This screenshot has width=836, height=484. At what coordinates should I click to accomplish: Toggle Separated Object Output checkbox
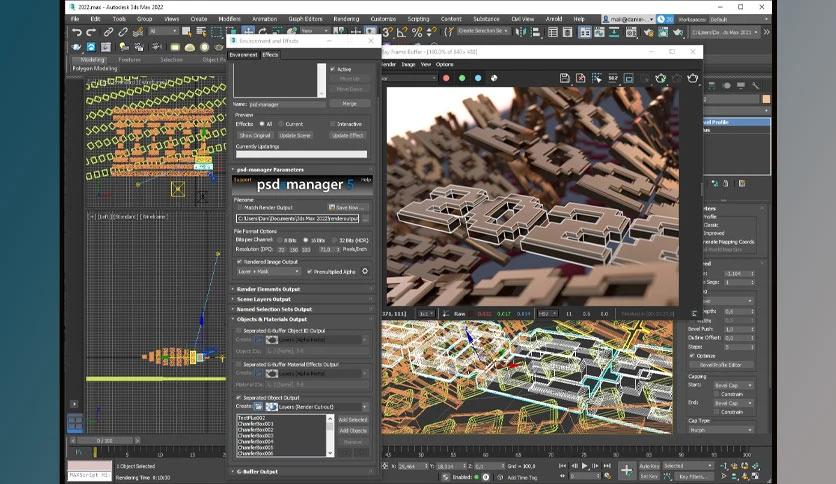tap(239, 398)
